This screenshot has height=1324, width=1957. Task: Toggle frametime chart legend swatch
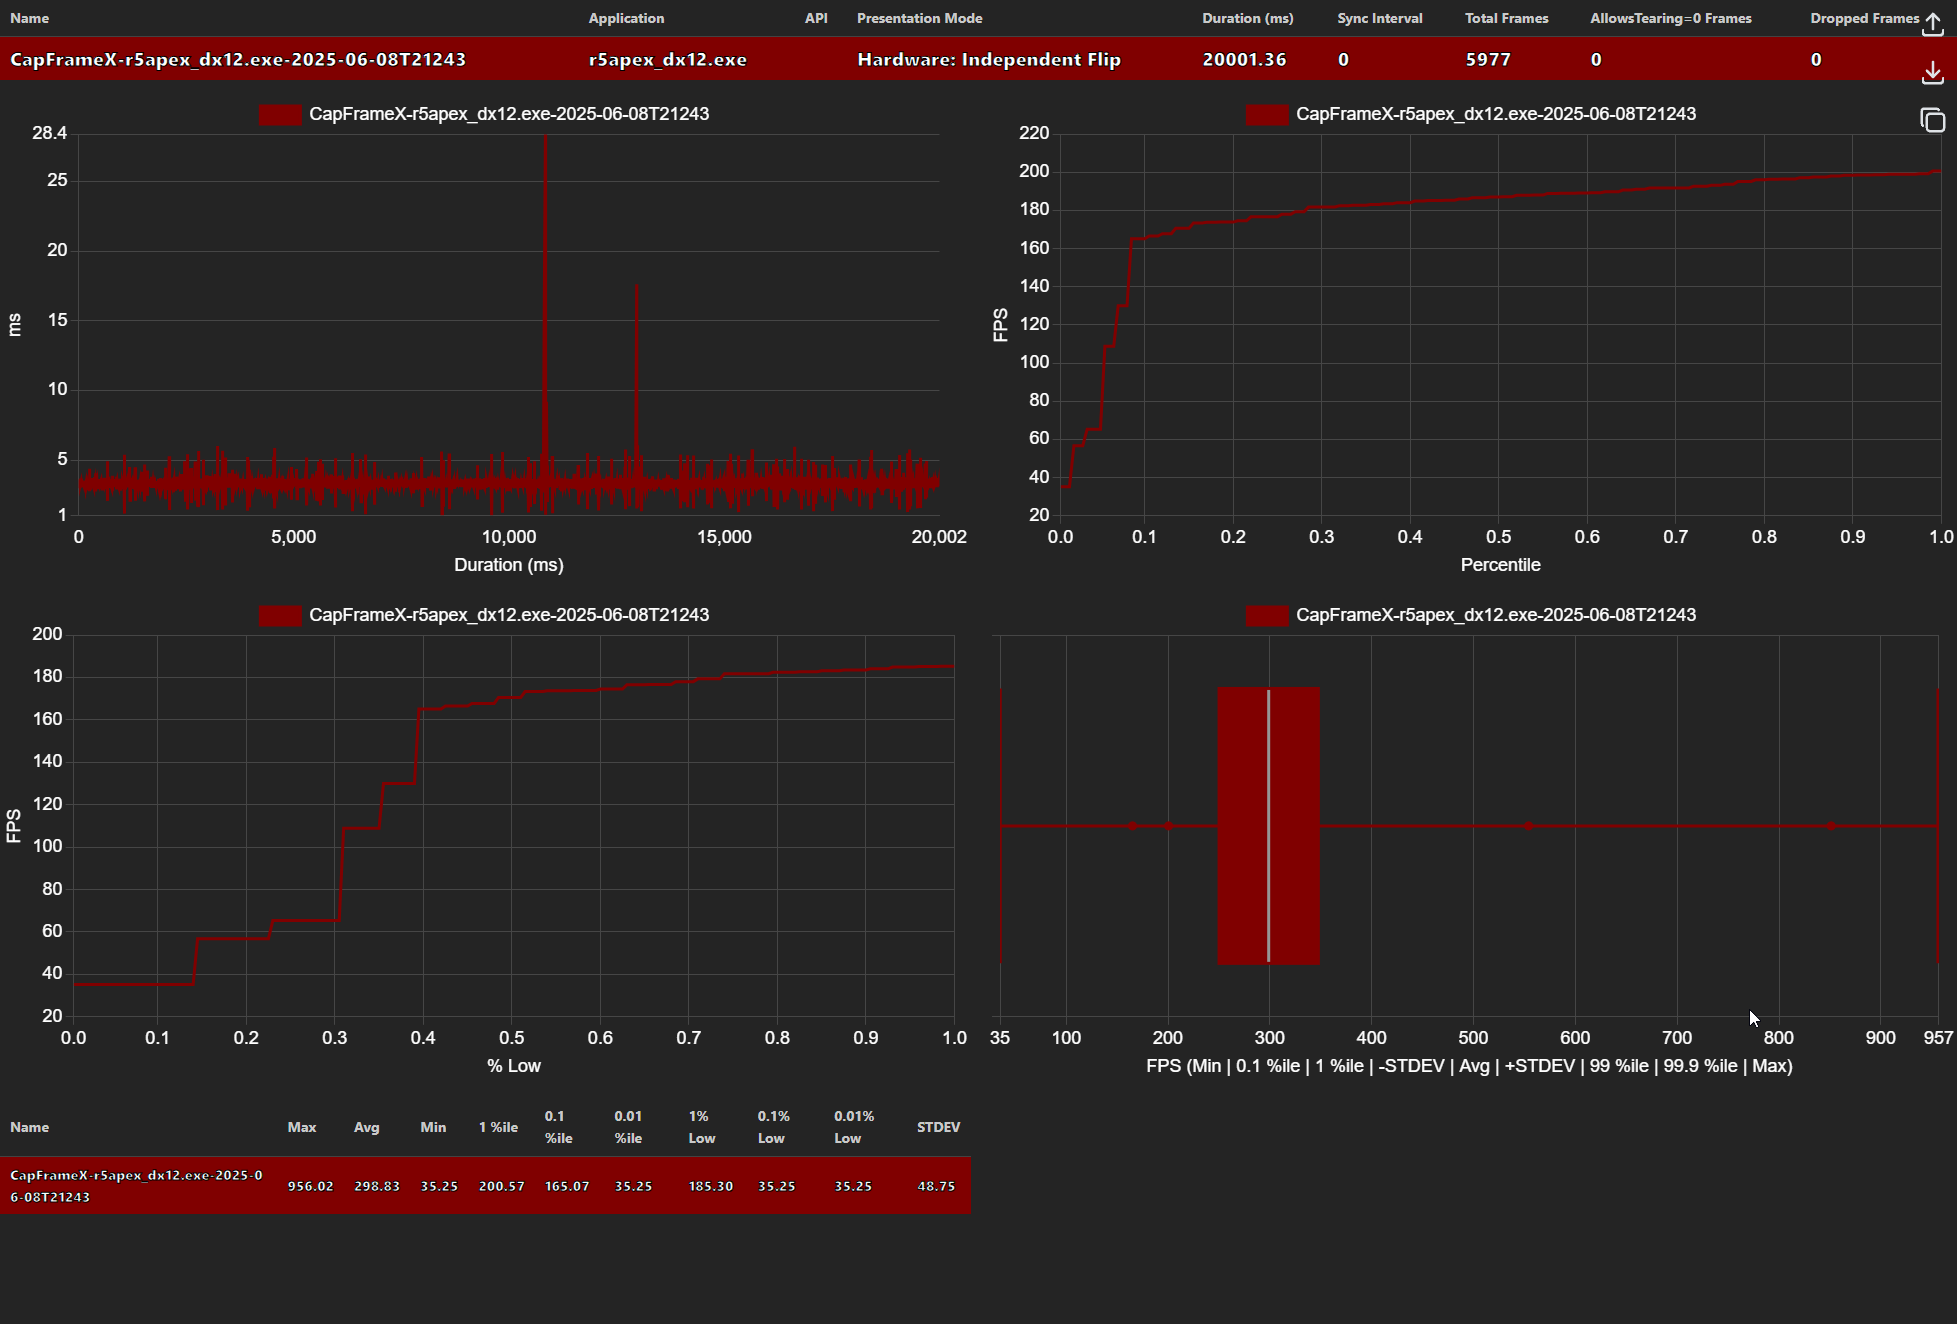click(280, 114)
